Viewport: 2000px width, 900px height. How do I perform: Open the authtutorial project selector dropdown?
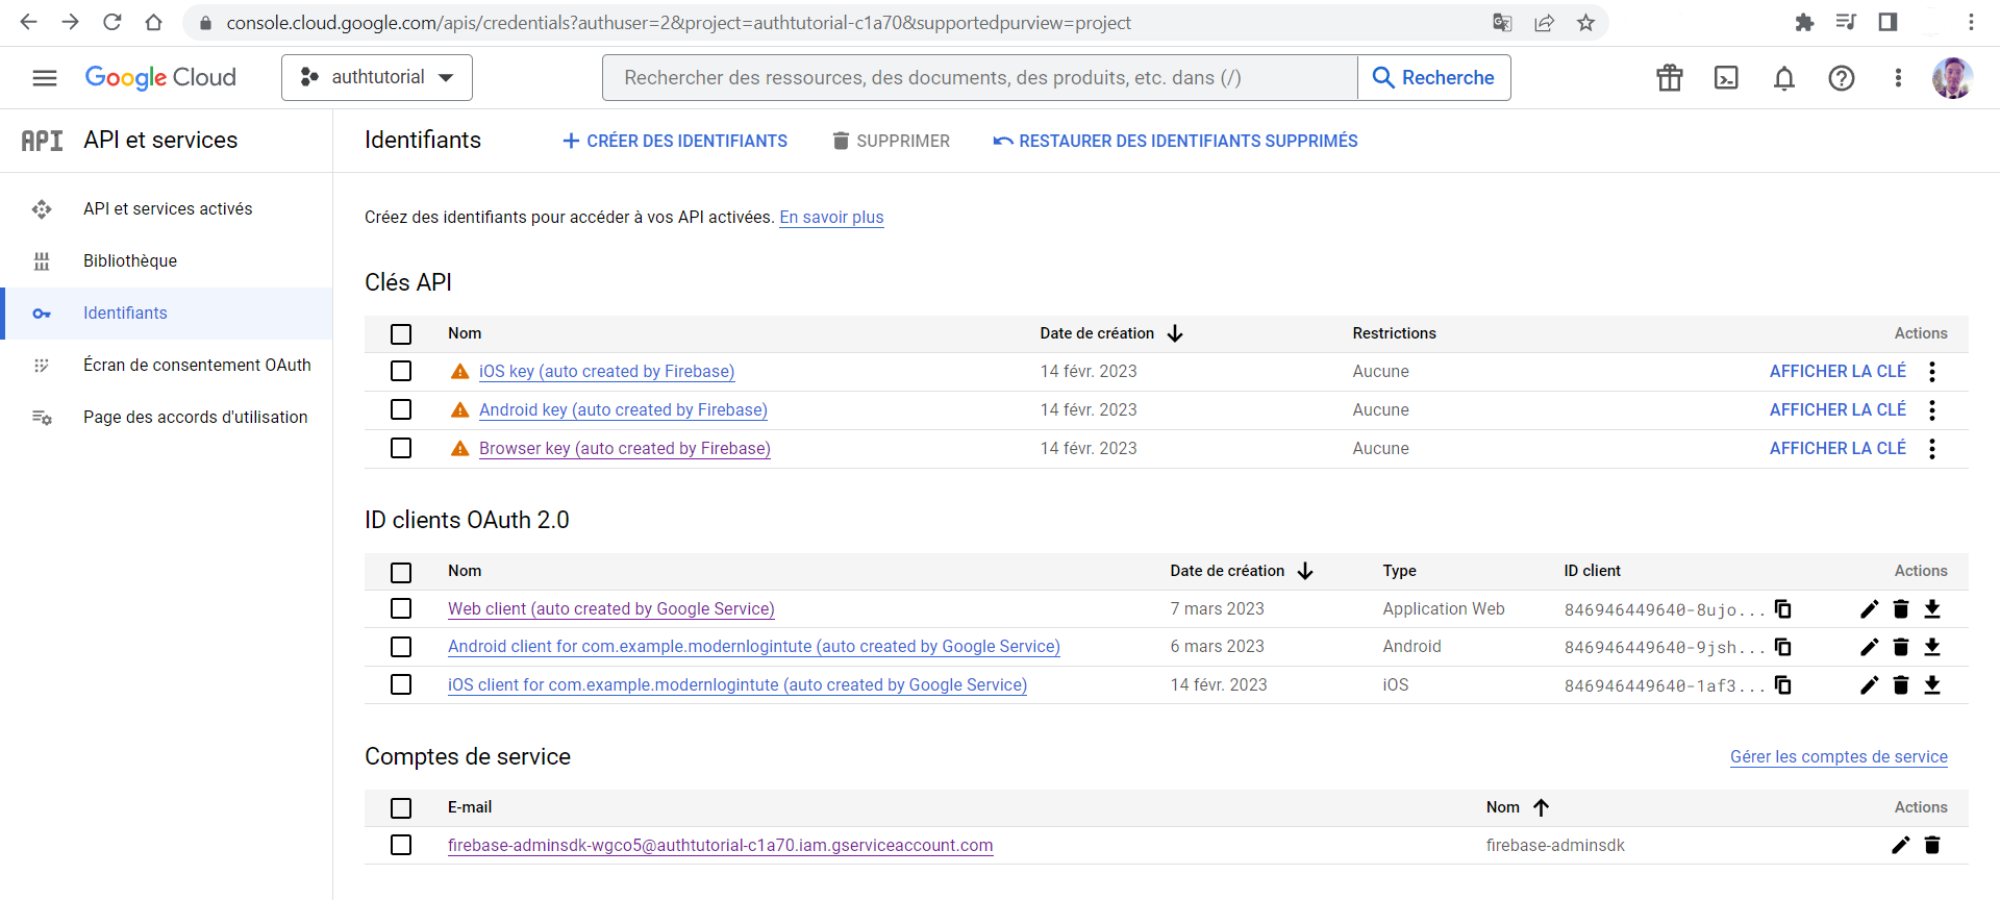[377, 77]
